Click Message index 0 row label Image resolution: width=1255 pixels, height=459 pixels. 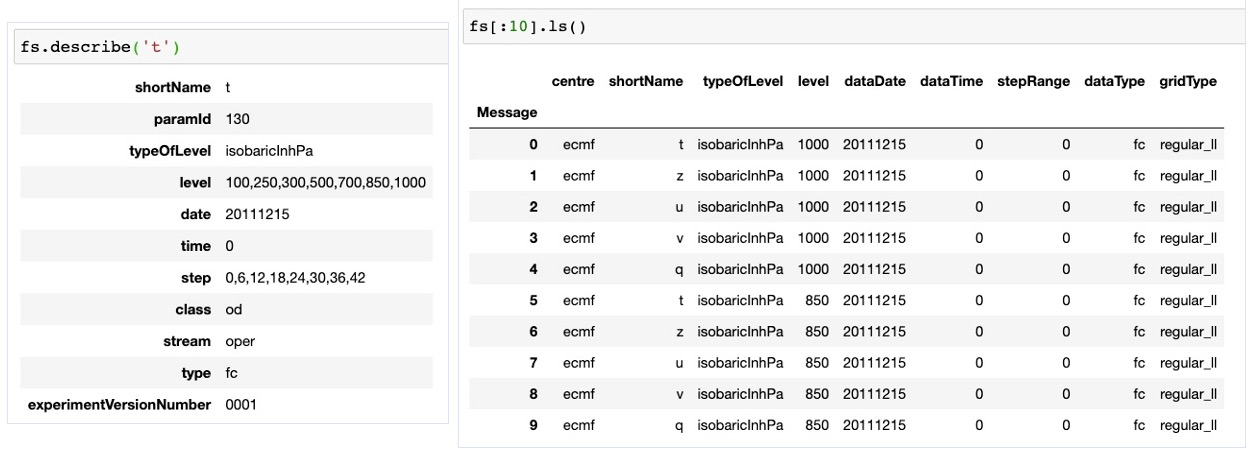533,144
